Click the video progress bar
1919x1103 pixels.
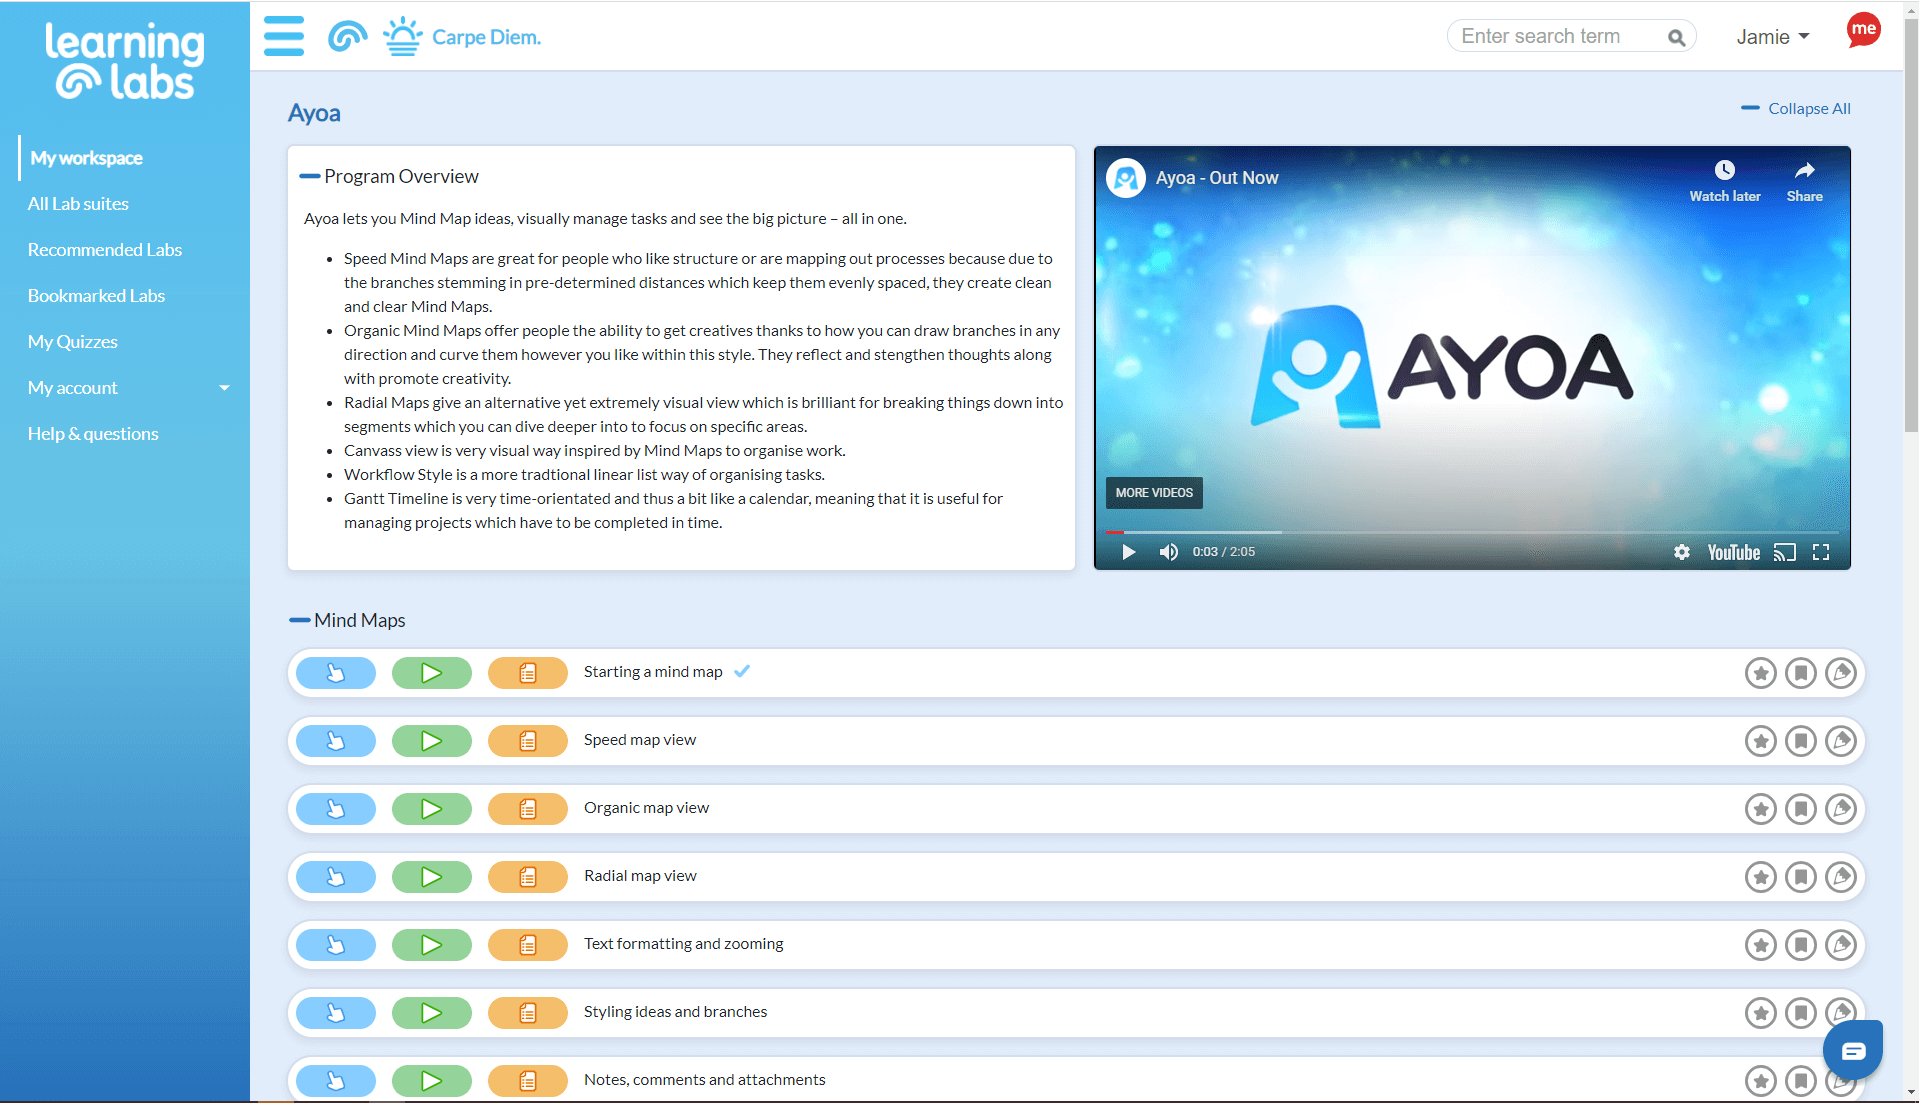1472,532
